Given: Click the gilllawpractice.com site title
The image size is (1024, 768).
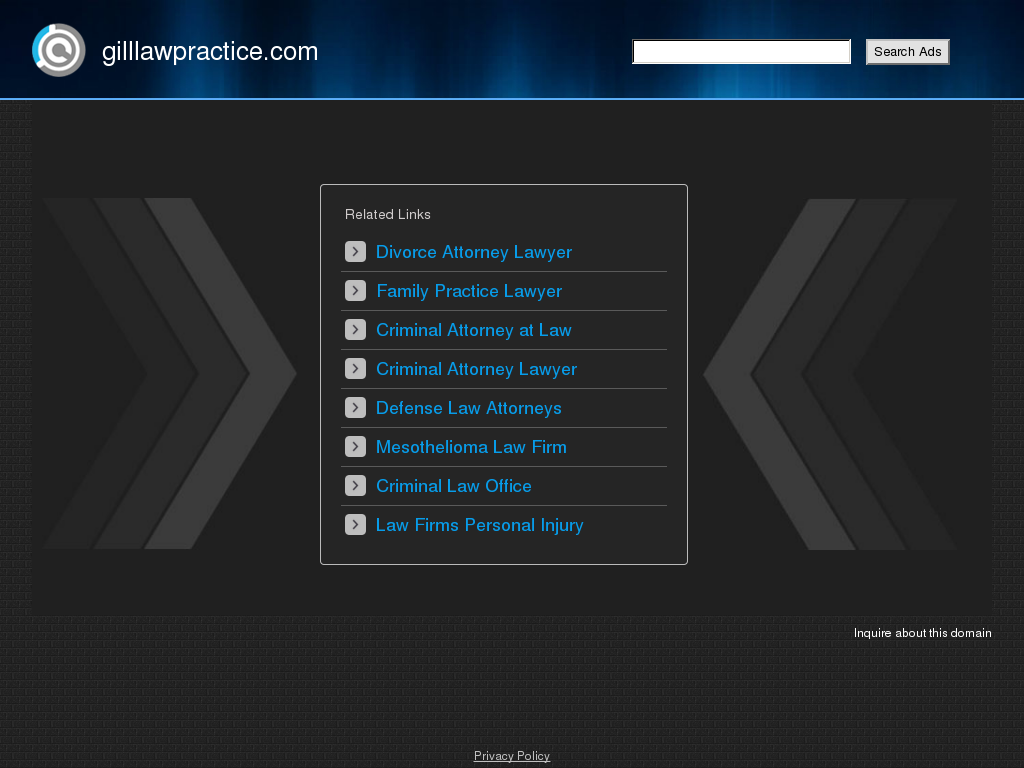Looking at the screenshot, I should click(210, 52).
